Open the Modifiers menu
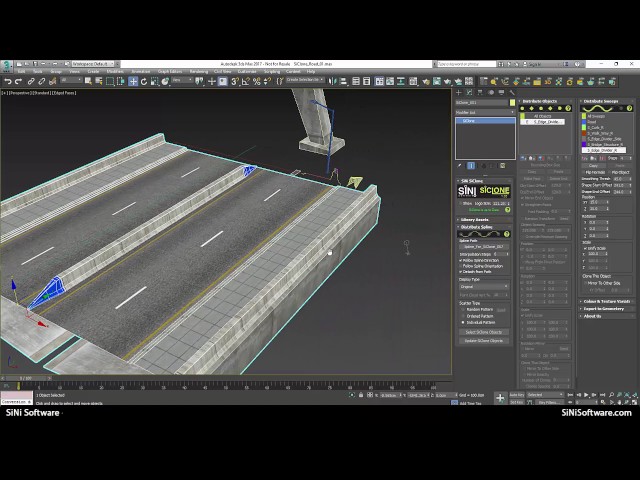Screen dimensions: 640x480 pyautogui.click(x=115, y=71)
